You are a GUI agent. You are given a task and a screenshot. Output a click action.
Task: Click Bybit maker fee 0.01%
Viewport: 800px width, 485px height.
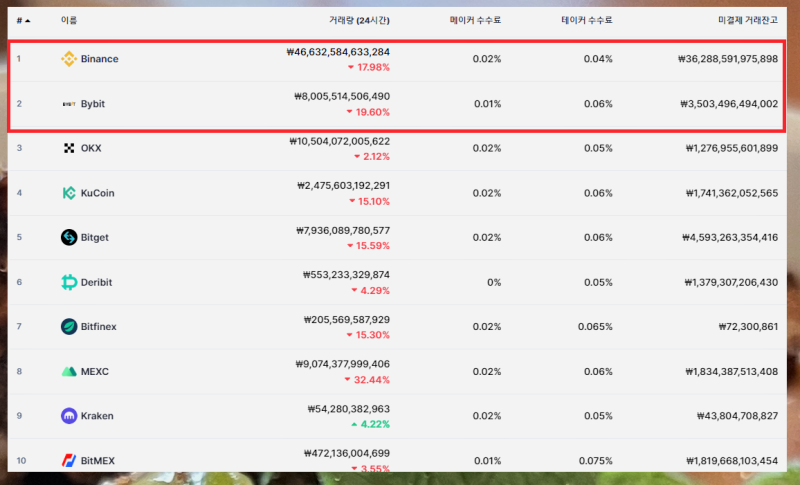[x=487, y=104]
